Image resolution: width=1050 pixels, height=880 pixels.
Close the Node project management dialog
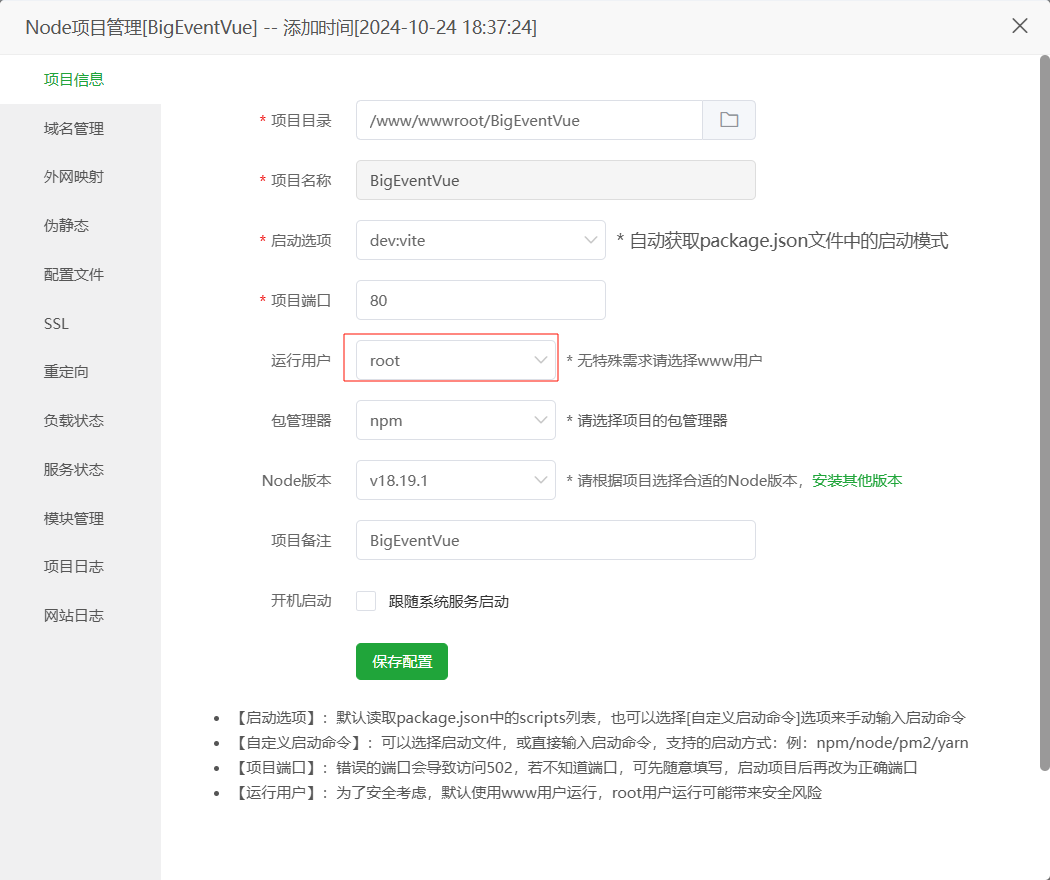(1019, 26)
